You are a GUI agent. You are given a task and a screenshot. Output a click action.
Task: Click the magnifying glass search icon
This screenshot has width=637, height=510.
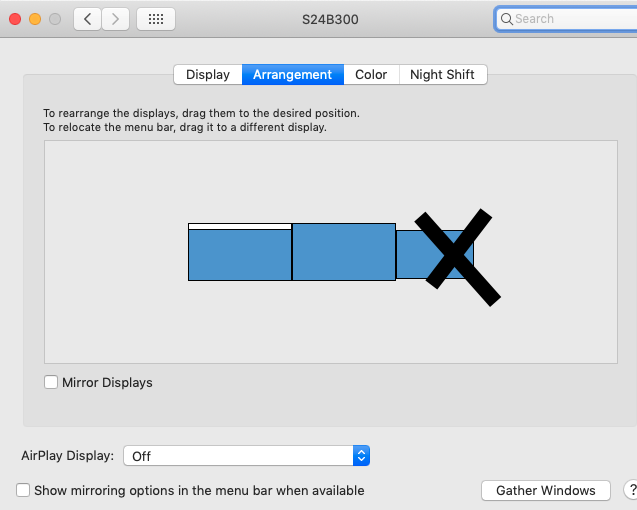click(x=507, y=19)
